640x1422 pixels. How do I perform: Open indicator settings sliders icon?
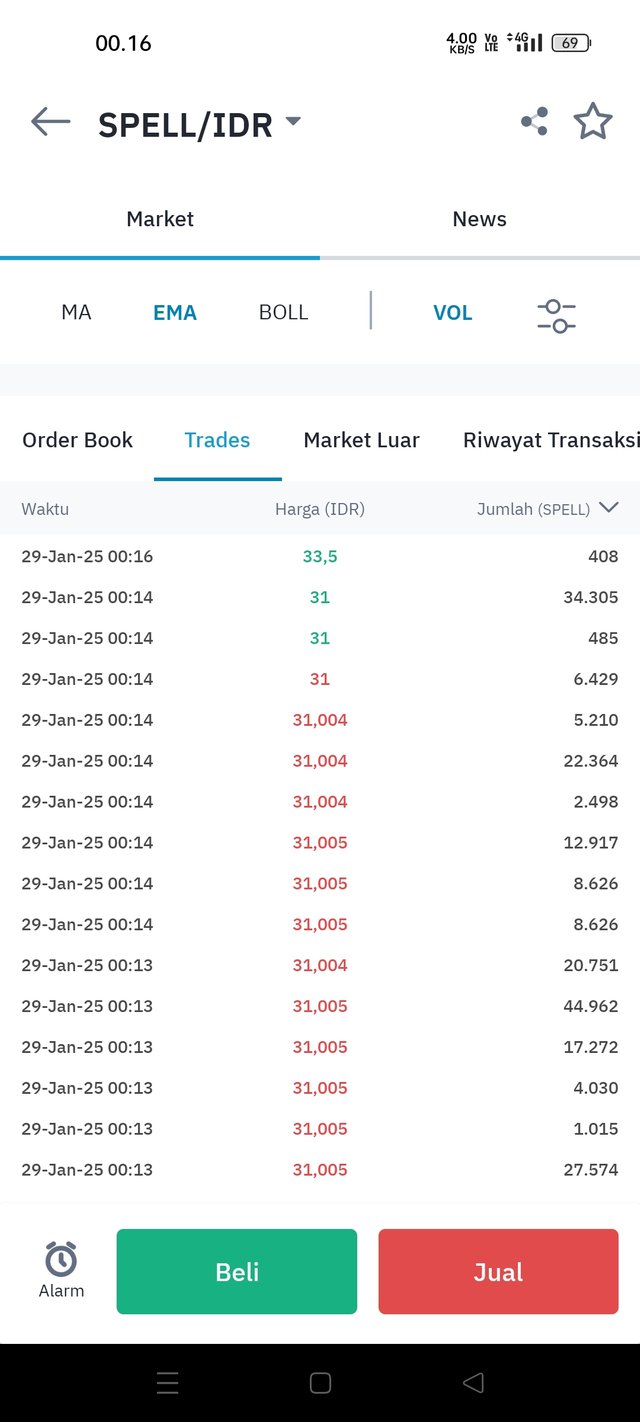(x=556, y=316)
